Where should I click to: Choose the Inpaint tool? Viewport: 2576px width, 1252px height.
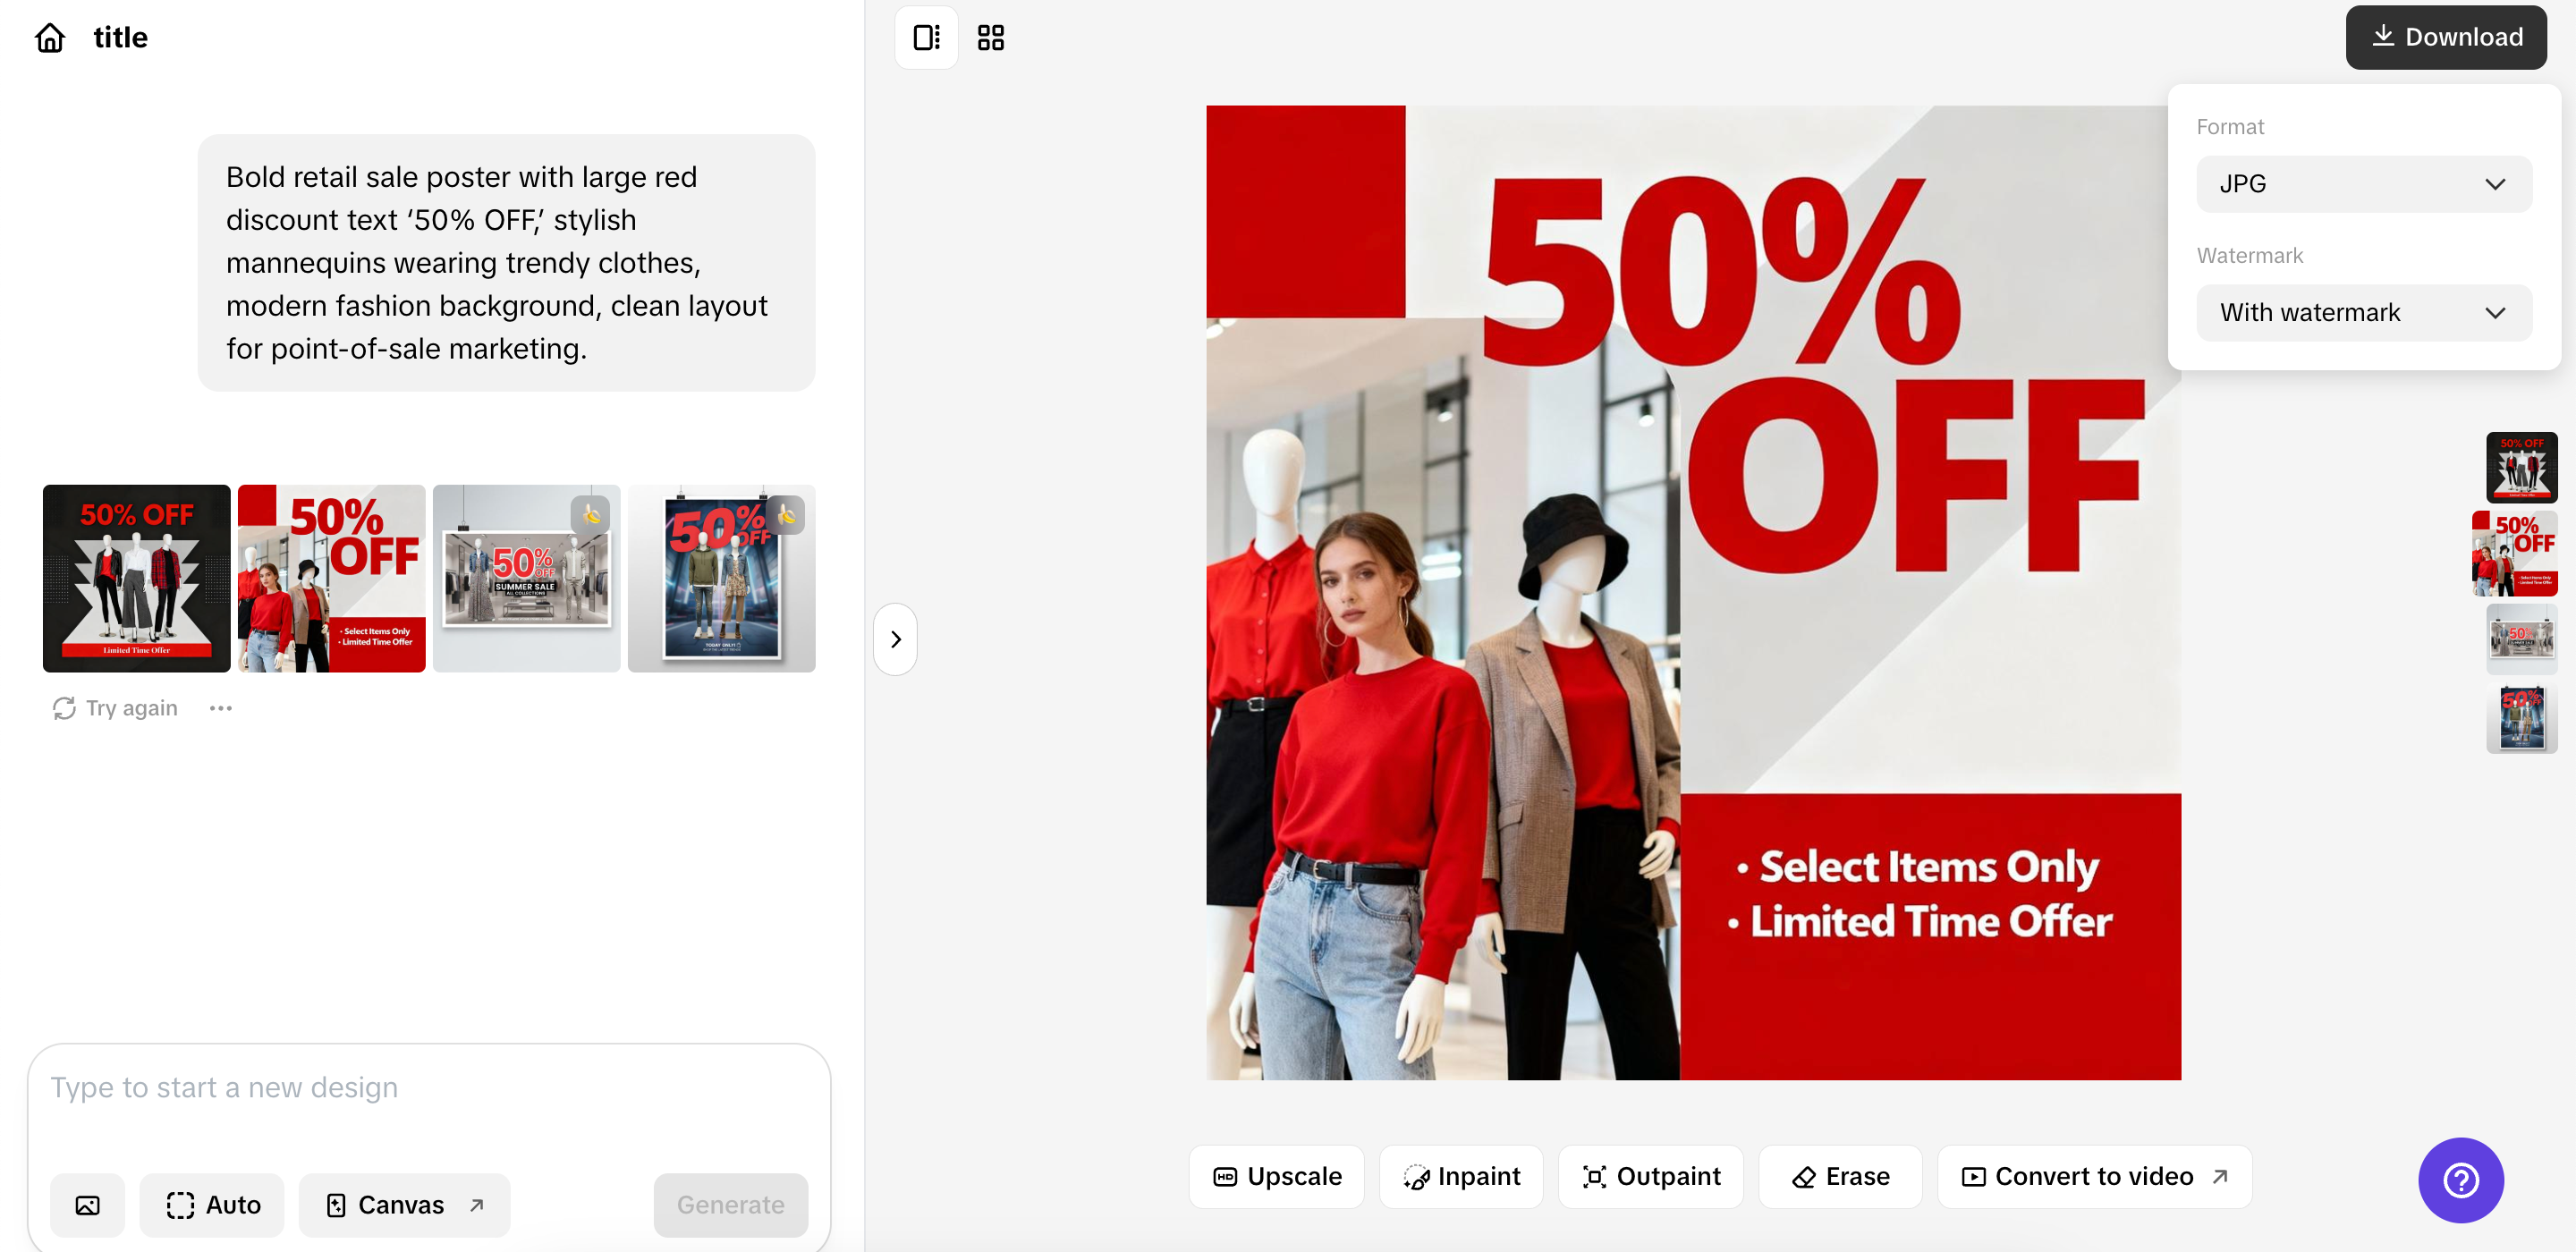1461,1176
